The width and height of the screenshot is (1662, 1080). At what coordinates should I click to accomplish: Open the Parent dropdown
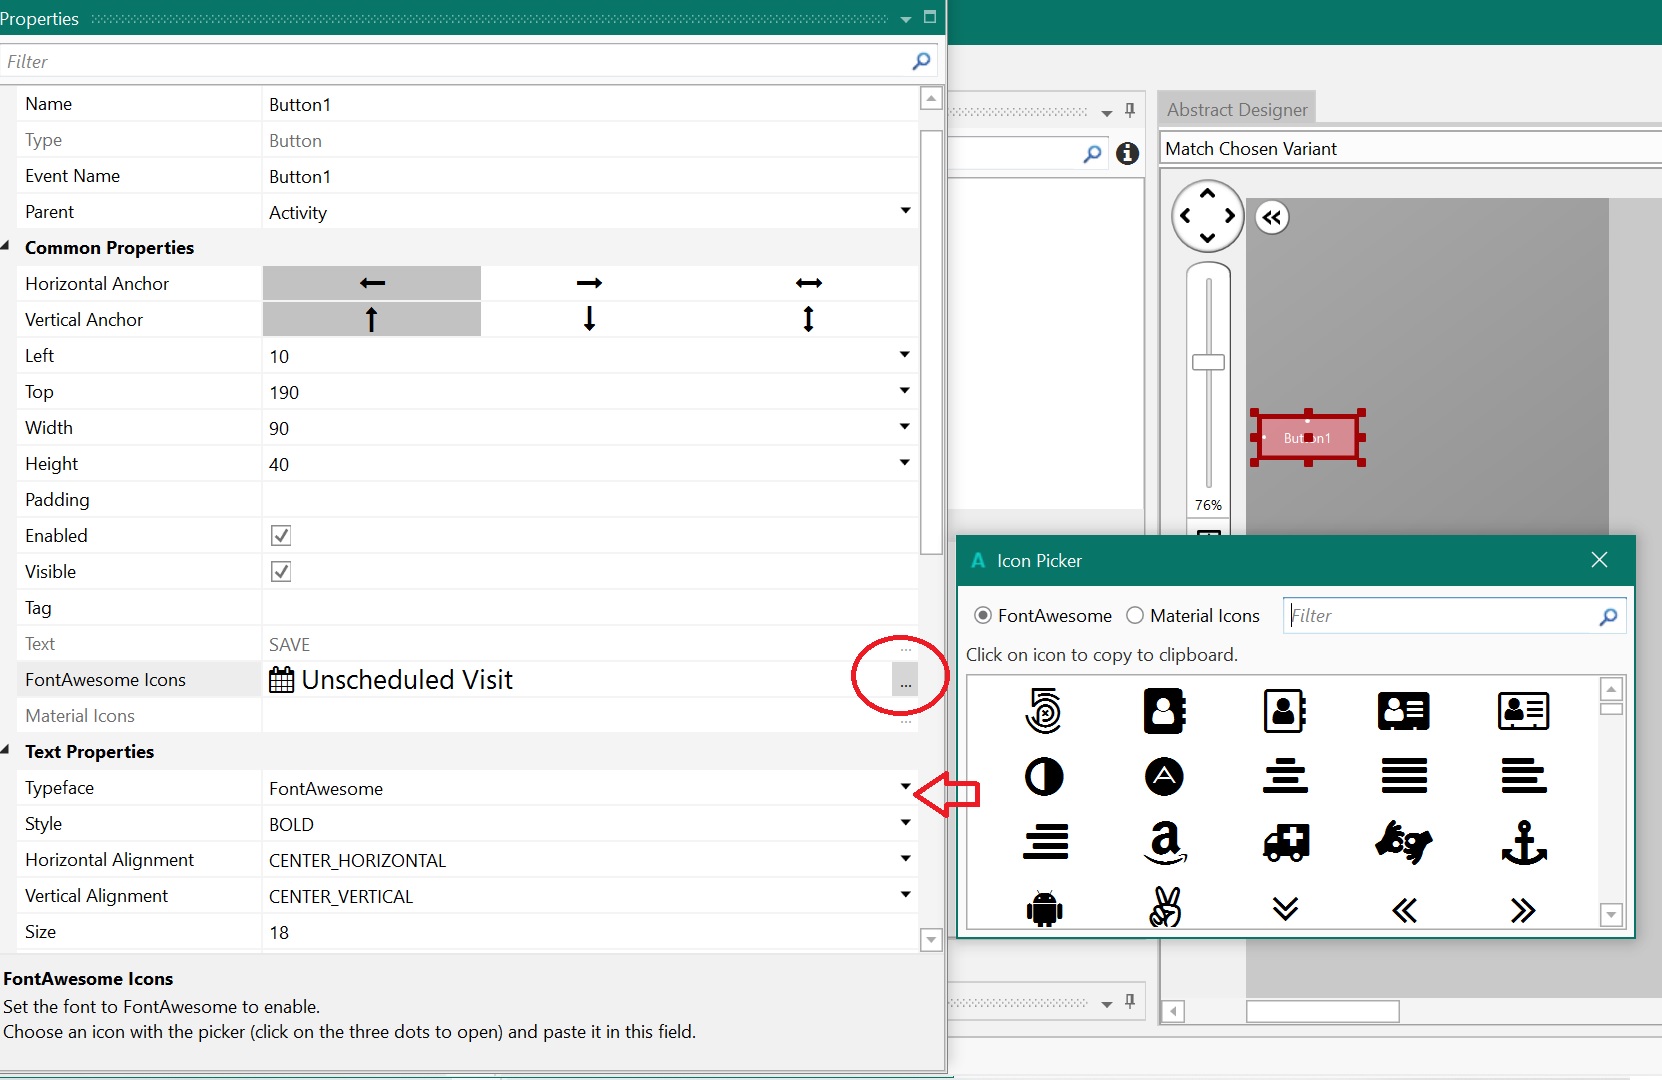[905, 211]
